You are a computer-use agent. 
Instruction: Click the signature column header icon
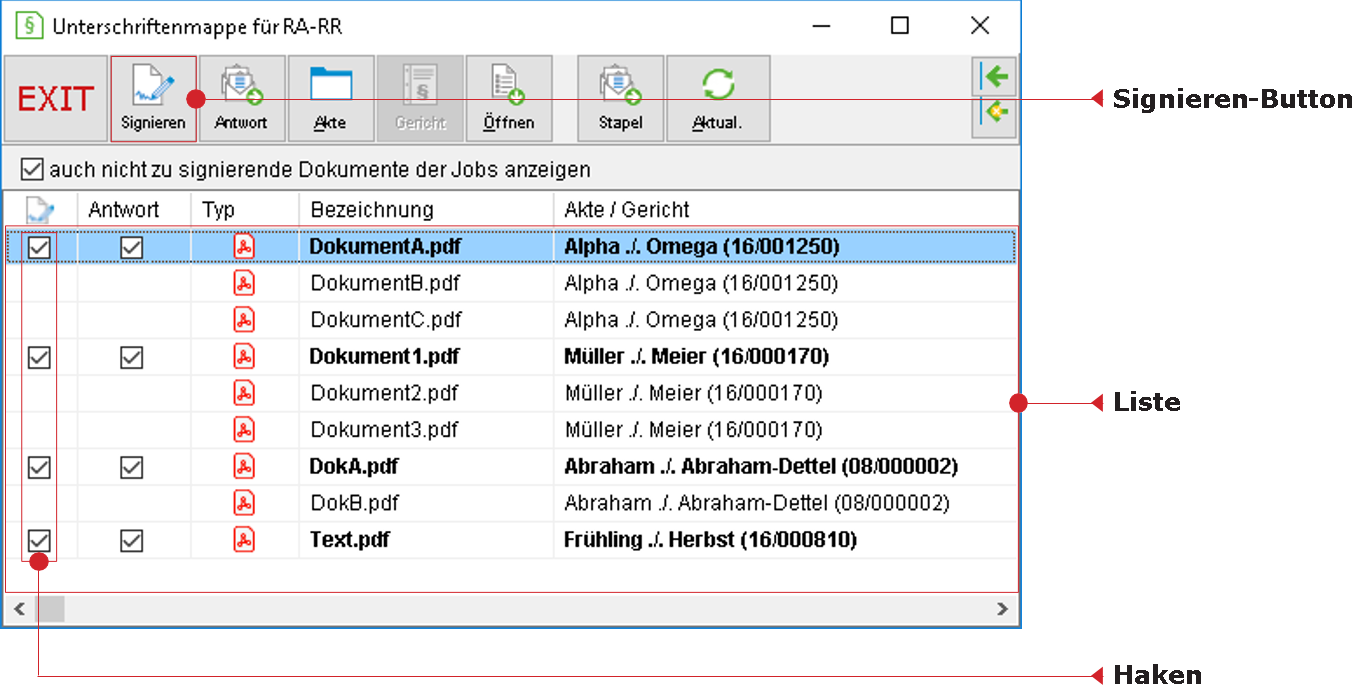pyautogui.click(x=39, y=210)
